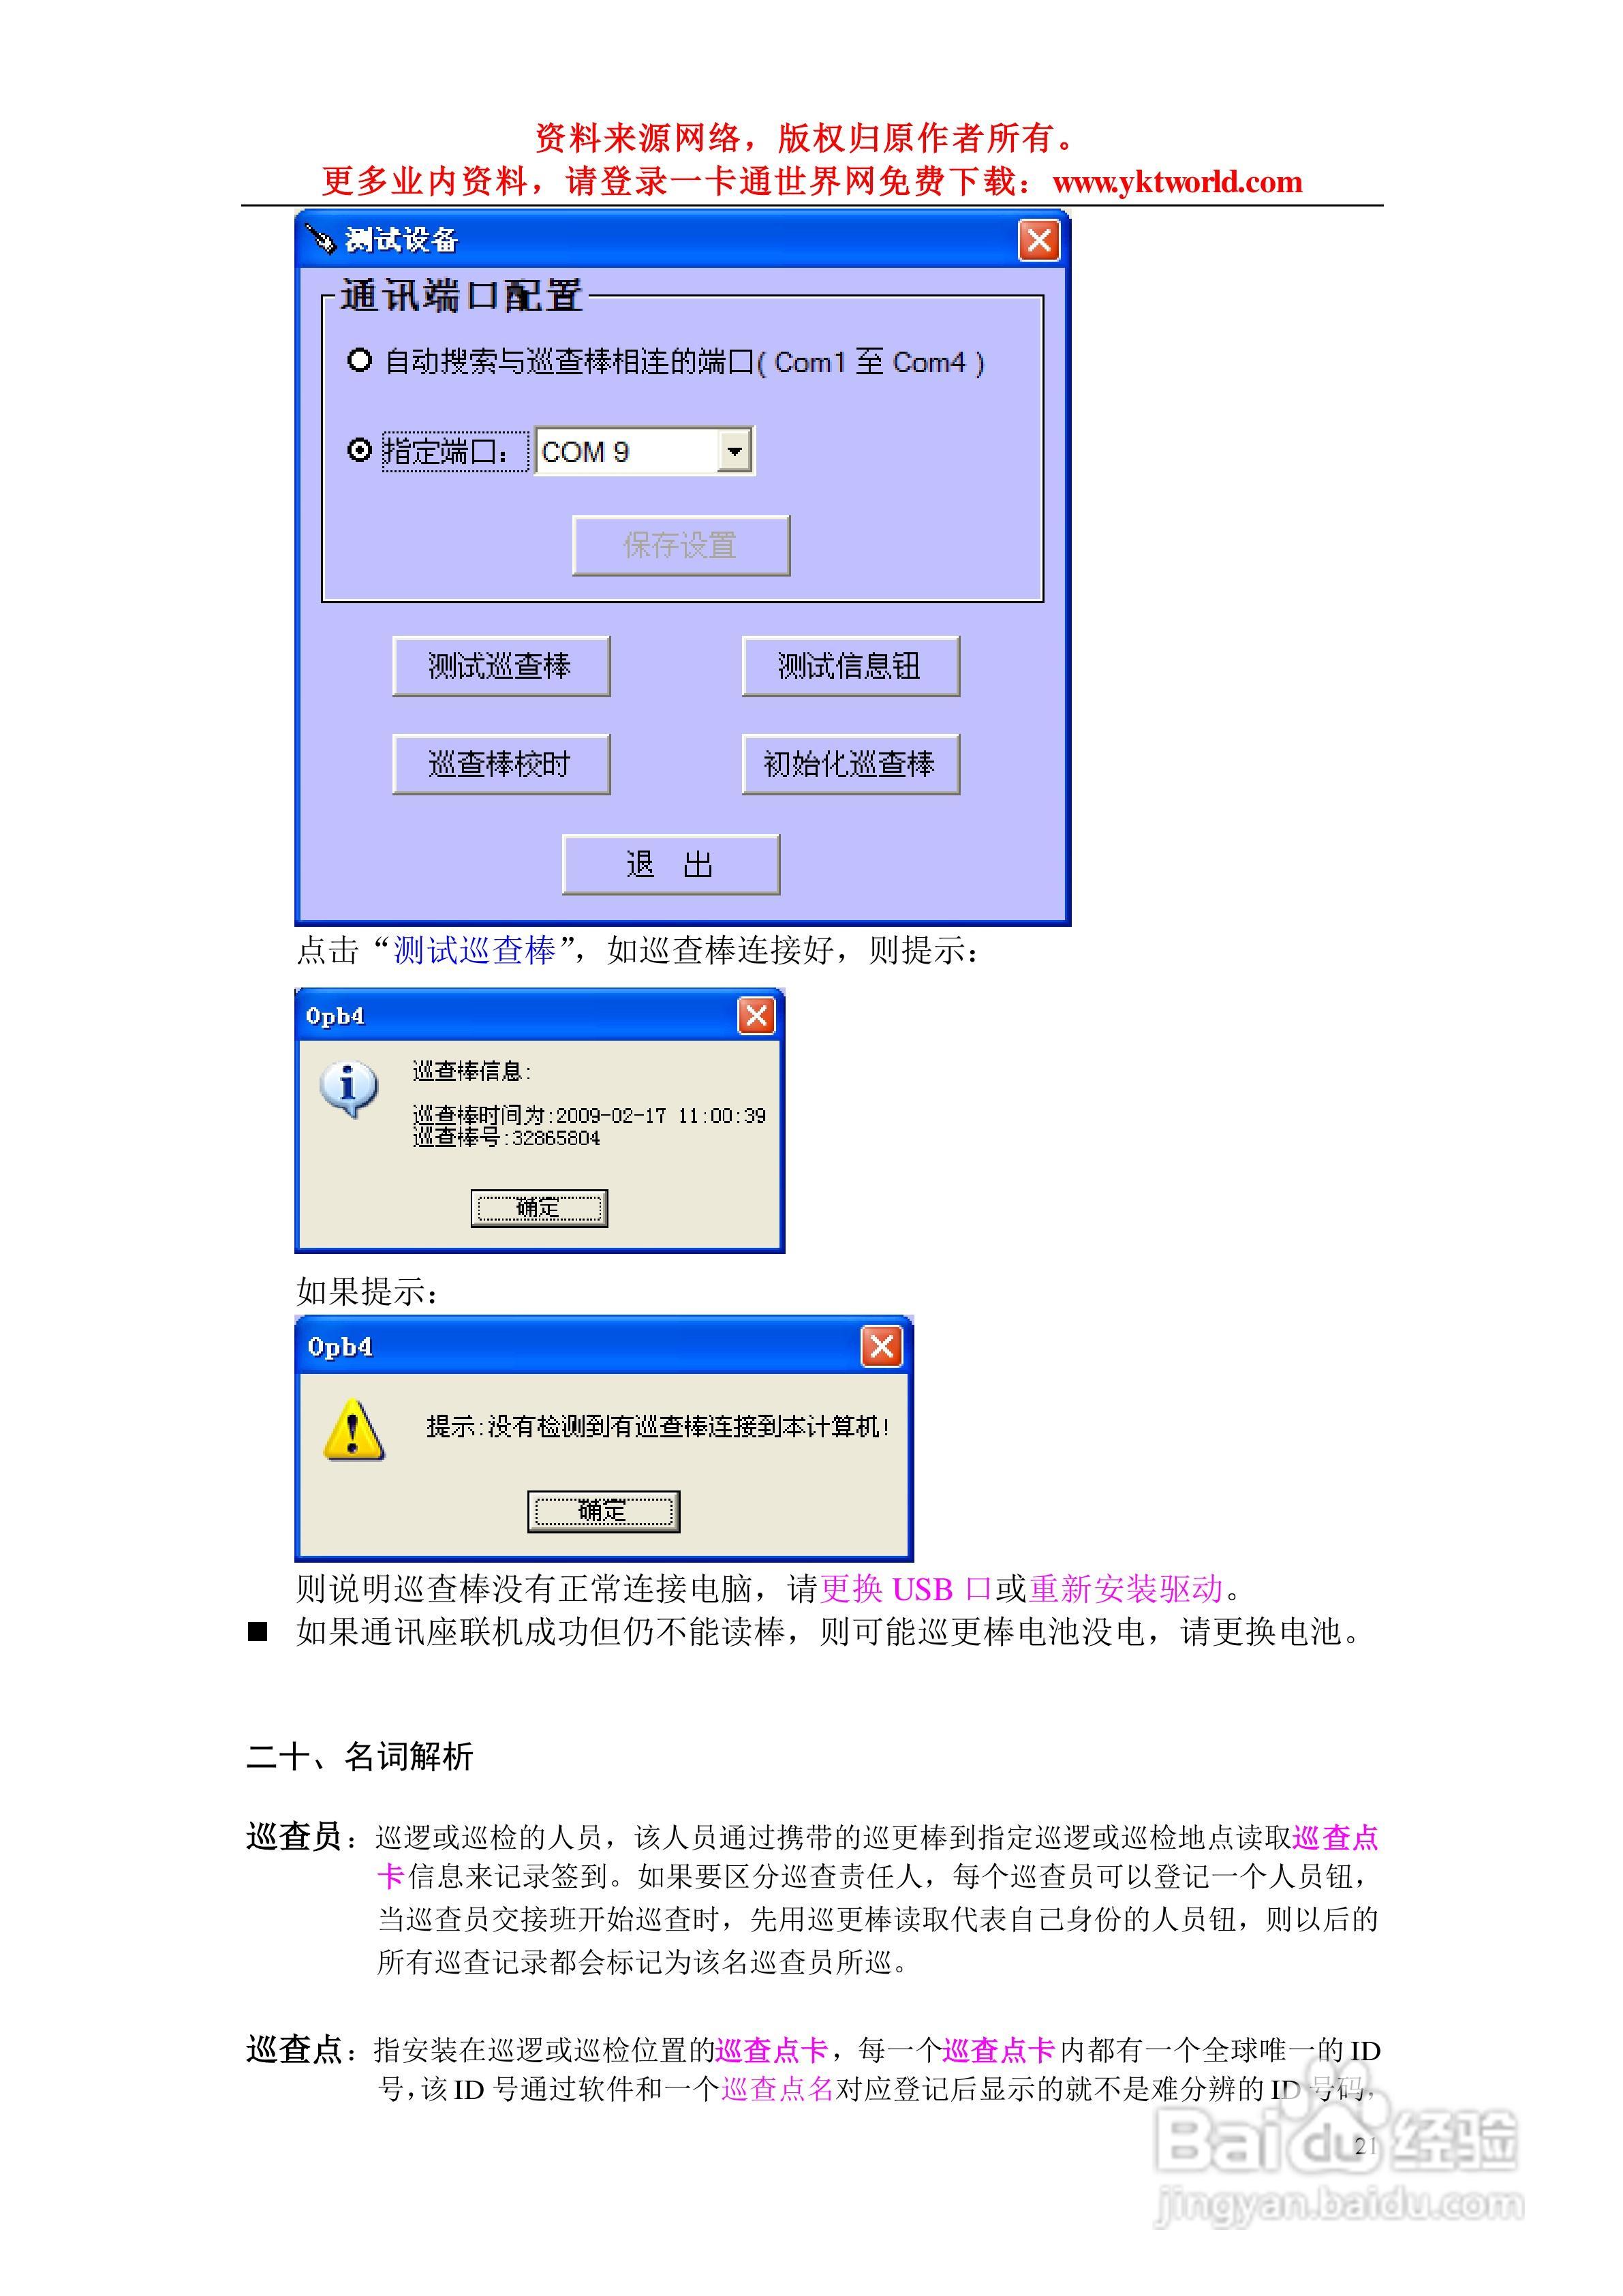Click the 保存设置 button
This screenshot has height=2296, width=1623.
tap(683, 541)
